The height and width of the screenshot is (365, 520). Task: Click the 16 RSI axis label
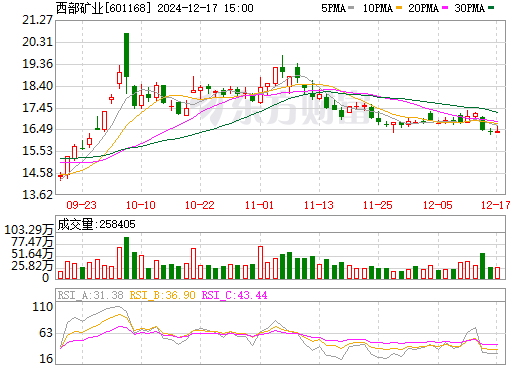pyautogui.click(x=46, y=359)
